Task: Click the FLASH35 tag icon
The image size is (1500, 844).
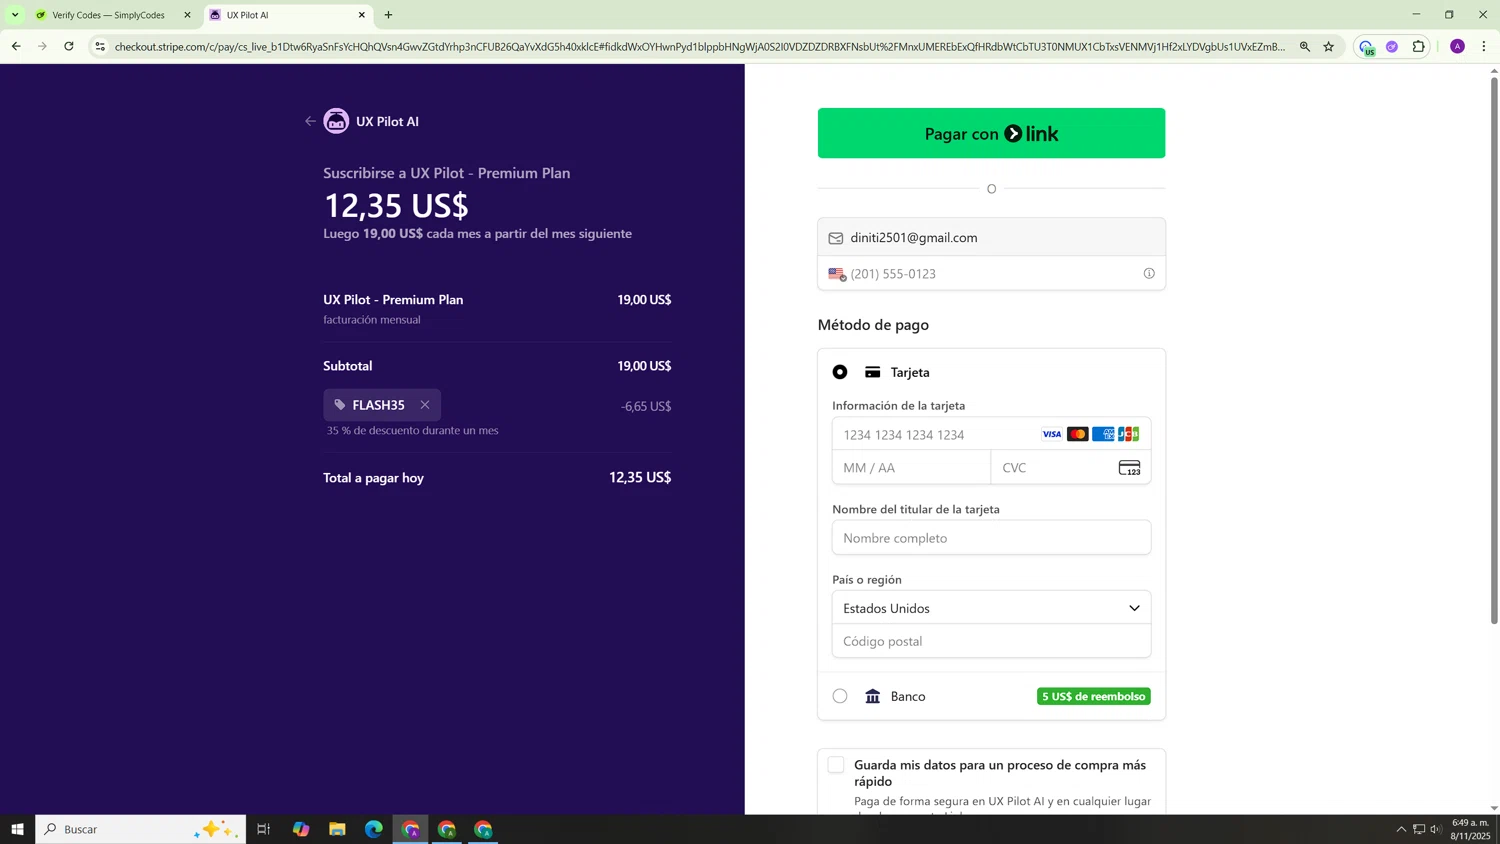Action: 340,405
